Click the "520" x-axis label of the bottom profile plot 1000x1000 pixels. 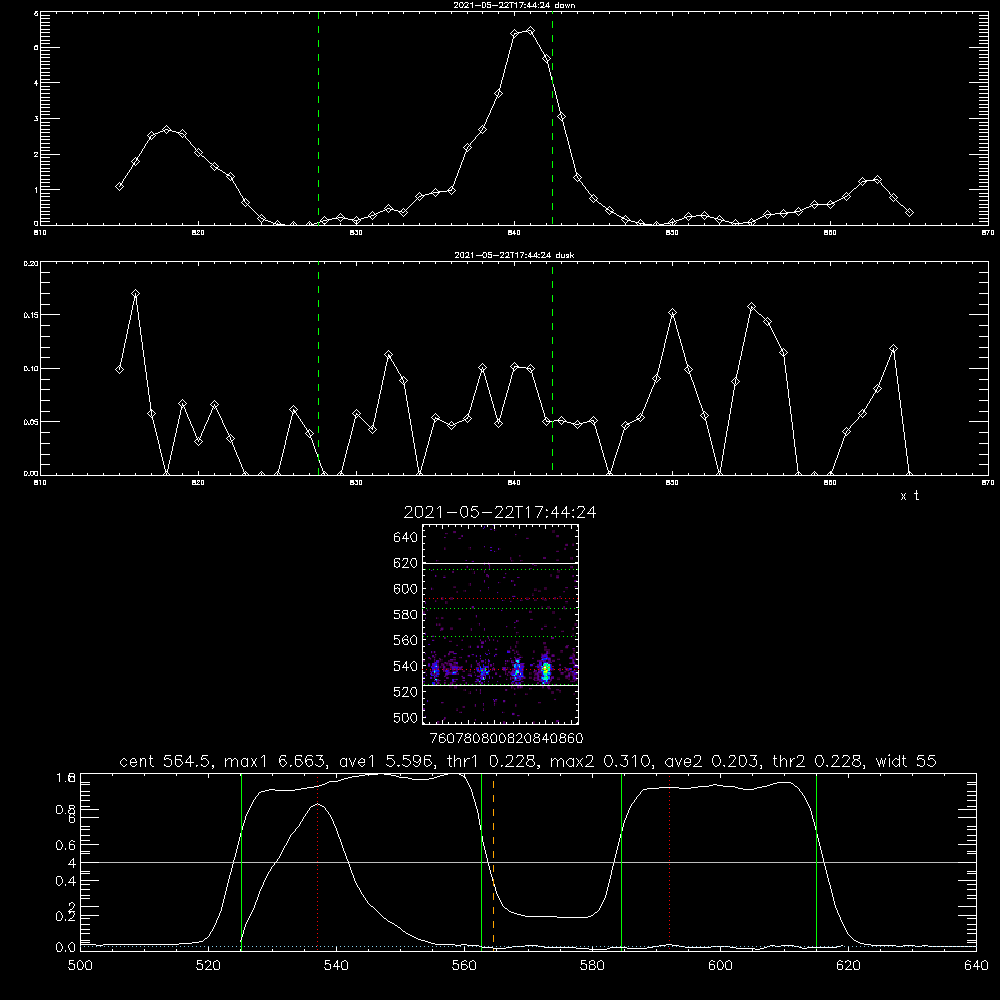coord(208,966)
